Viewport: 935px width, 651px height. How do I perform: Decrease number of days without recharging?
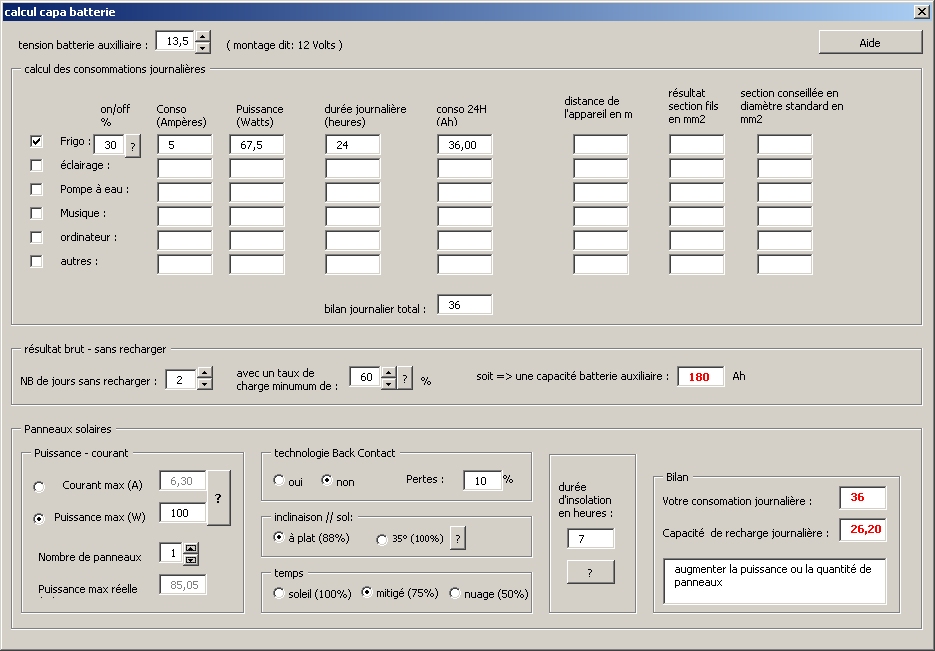204,384
